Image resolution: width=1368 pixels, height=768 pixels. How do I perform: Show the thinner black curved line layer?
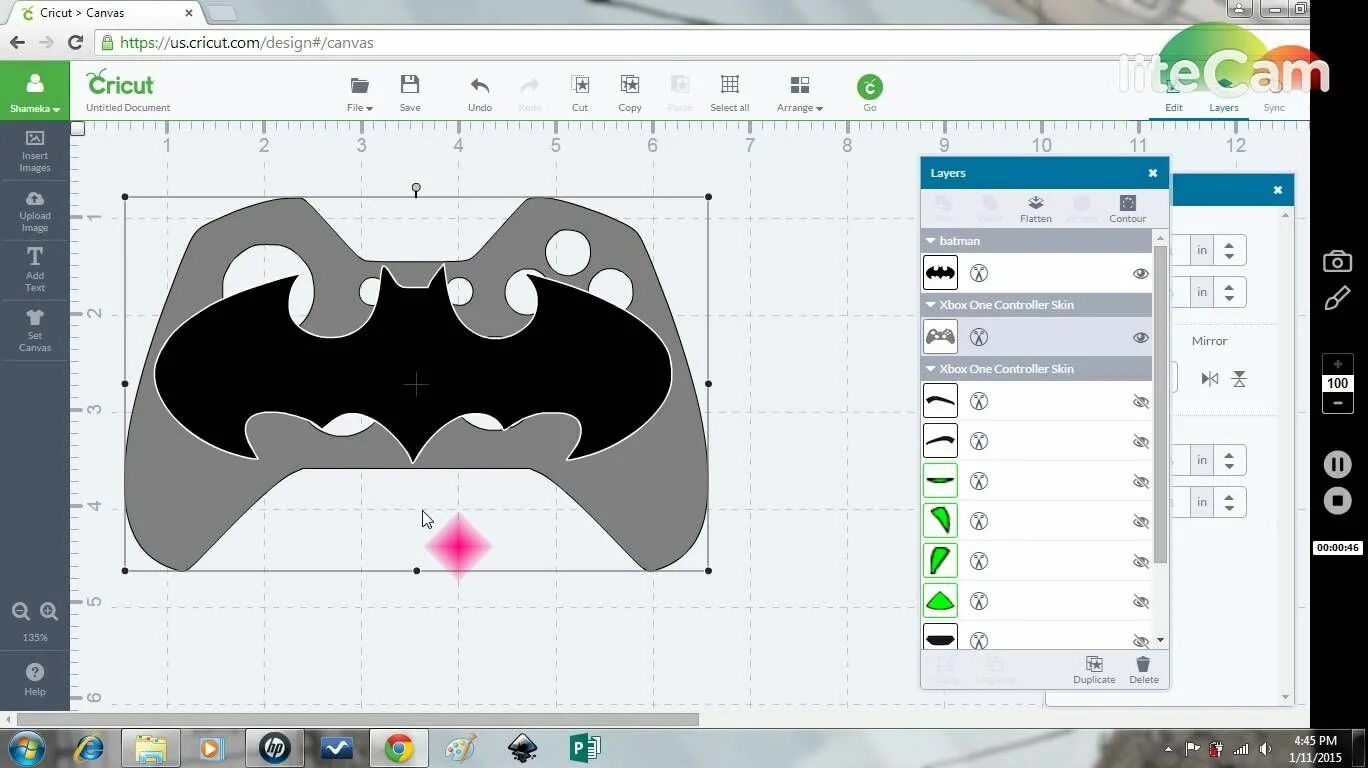pyautogui.click(x=1140, y=441)
